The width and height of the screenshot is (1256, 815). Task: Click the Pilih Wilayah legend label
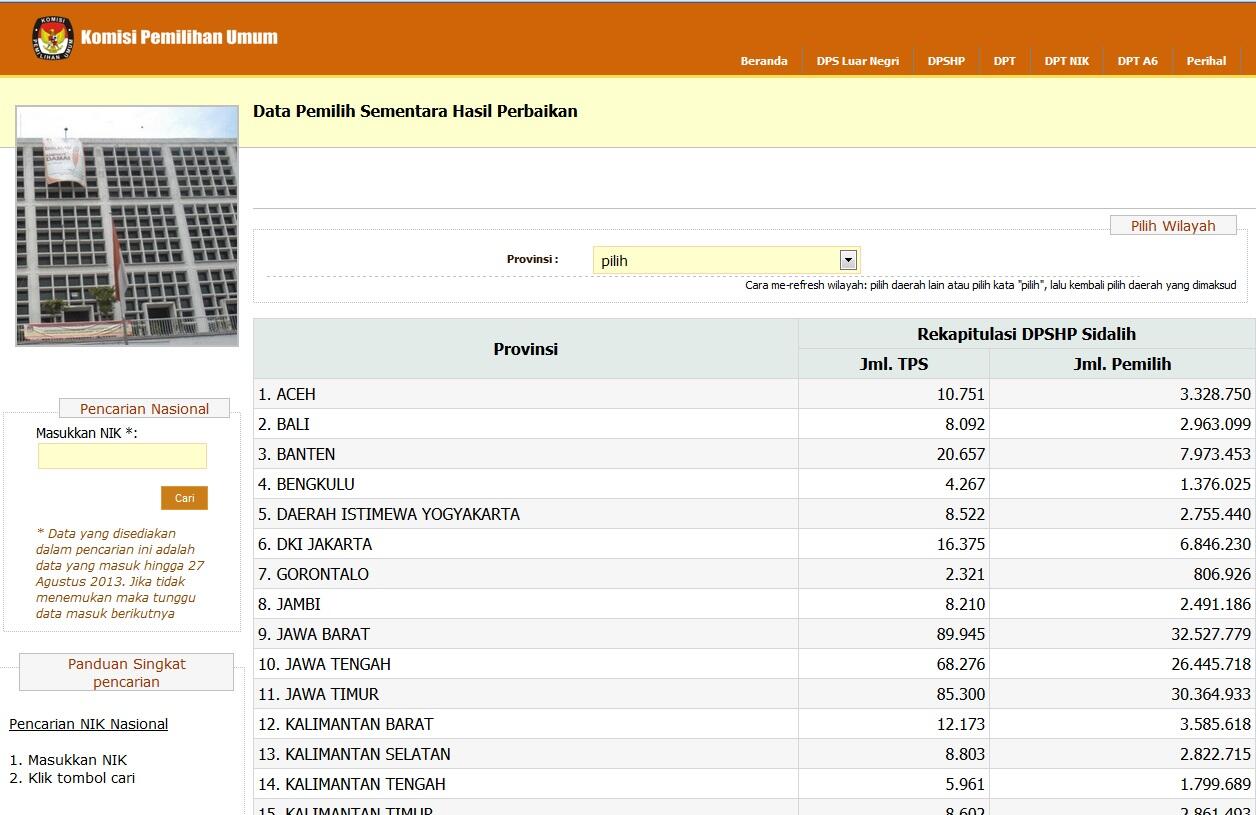[1173, 226]
